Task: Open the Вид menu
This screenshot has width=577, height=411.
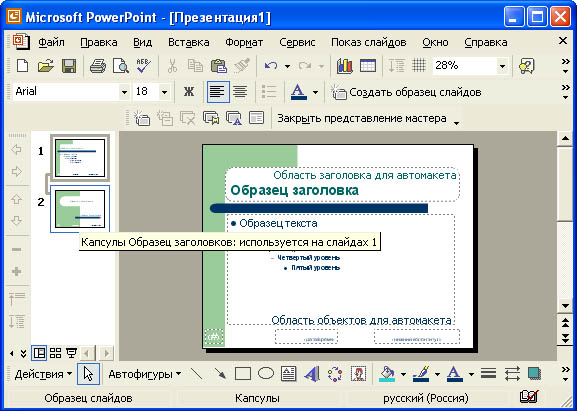Action: [x=142, y=42]
